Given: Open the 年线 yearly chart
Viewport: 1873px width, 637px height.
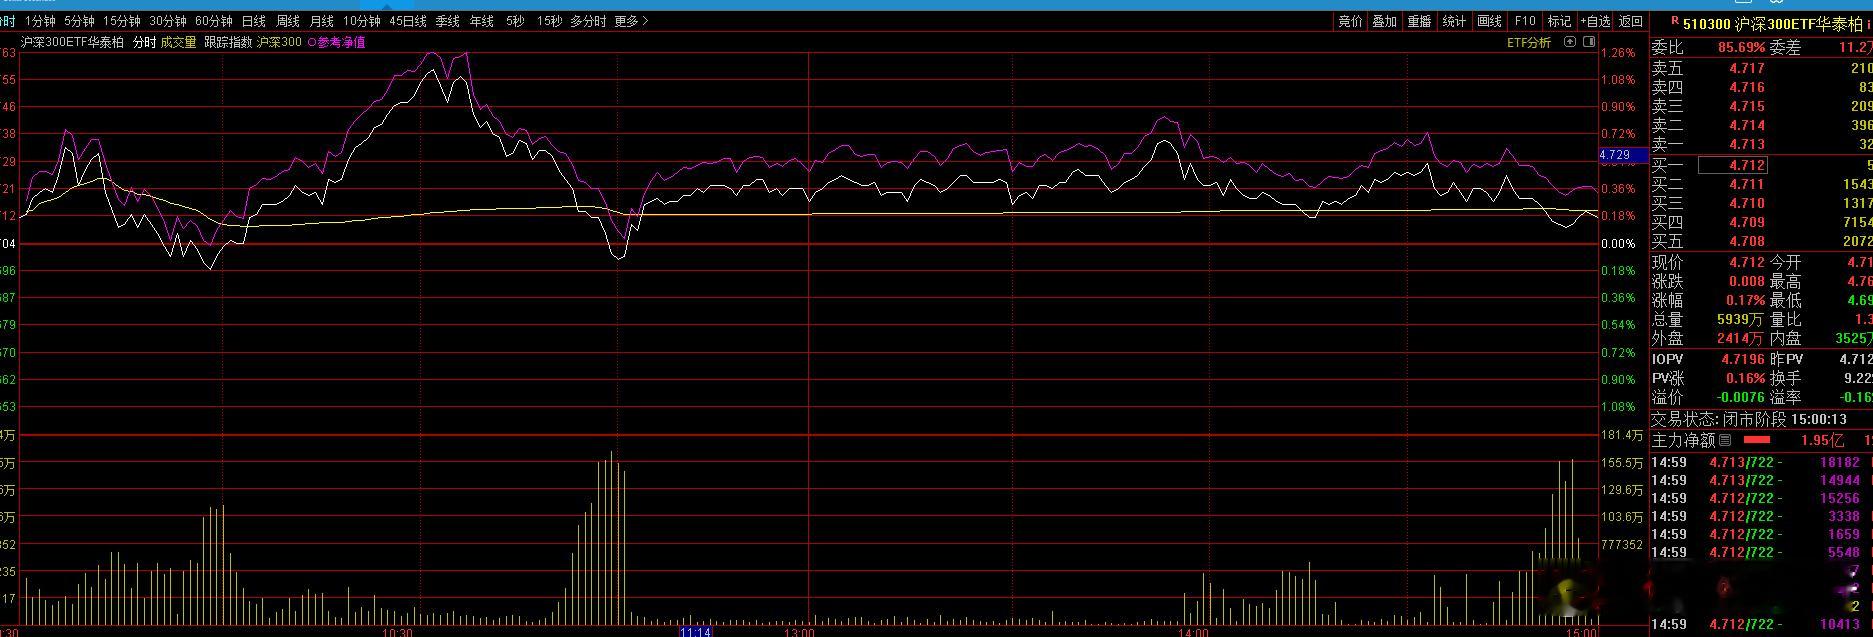Looking at the screenshot, I should pyautogui.click(x=482, y=21).
